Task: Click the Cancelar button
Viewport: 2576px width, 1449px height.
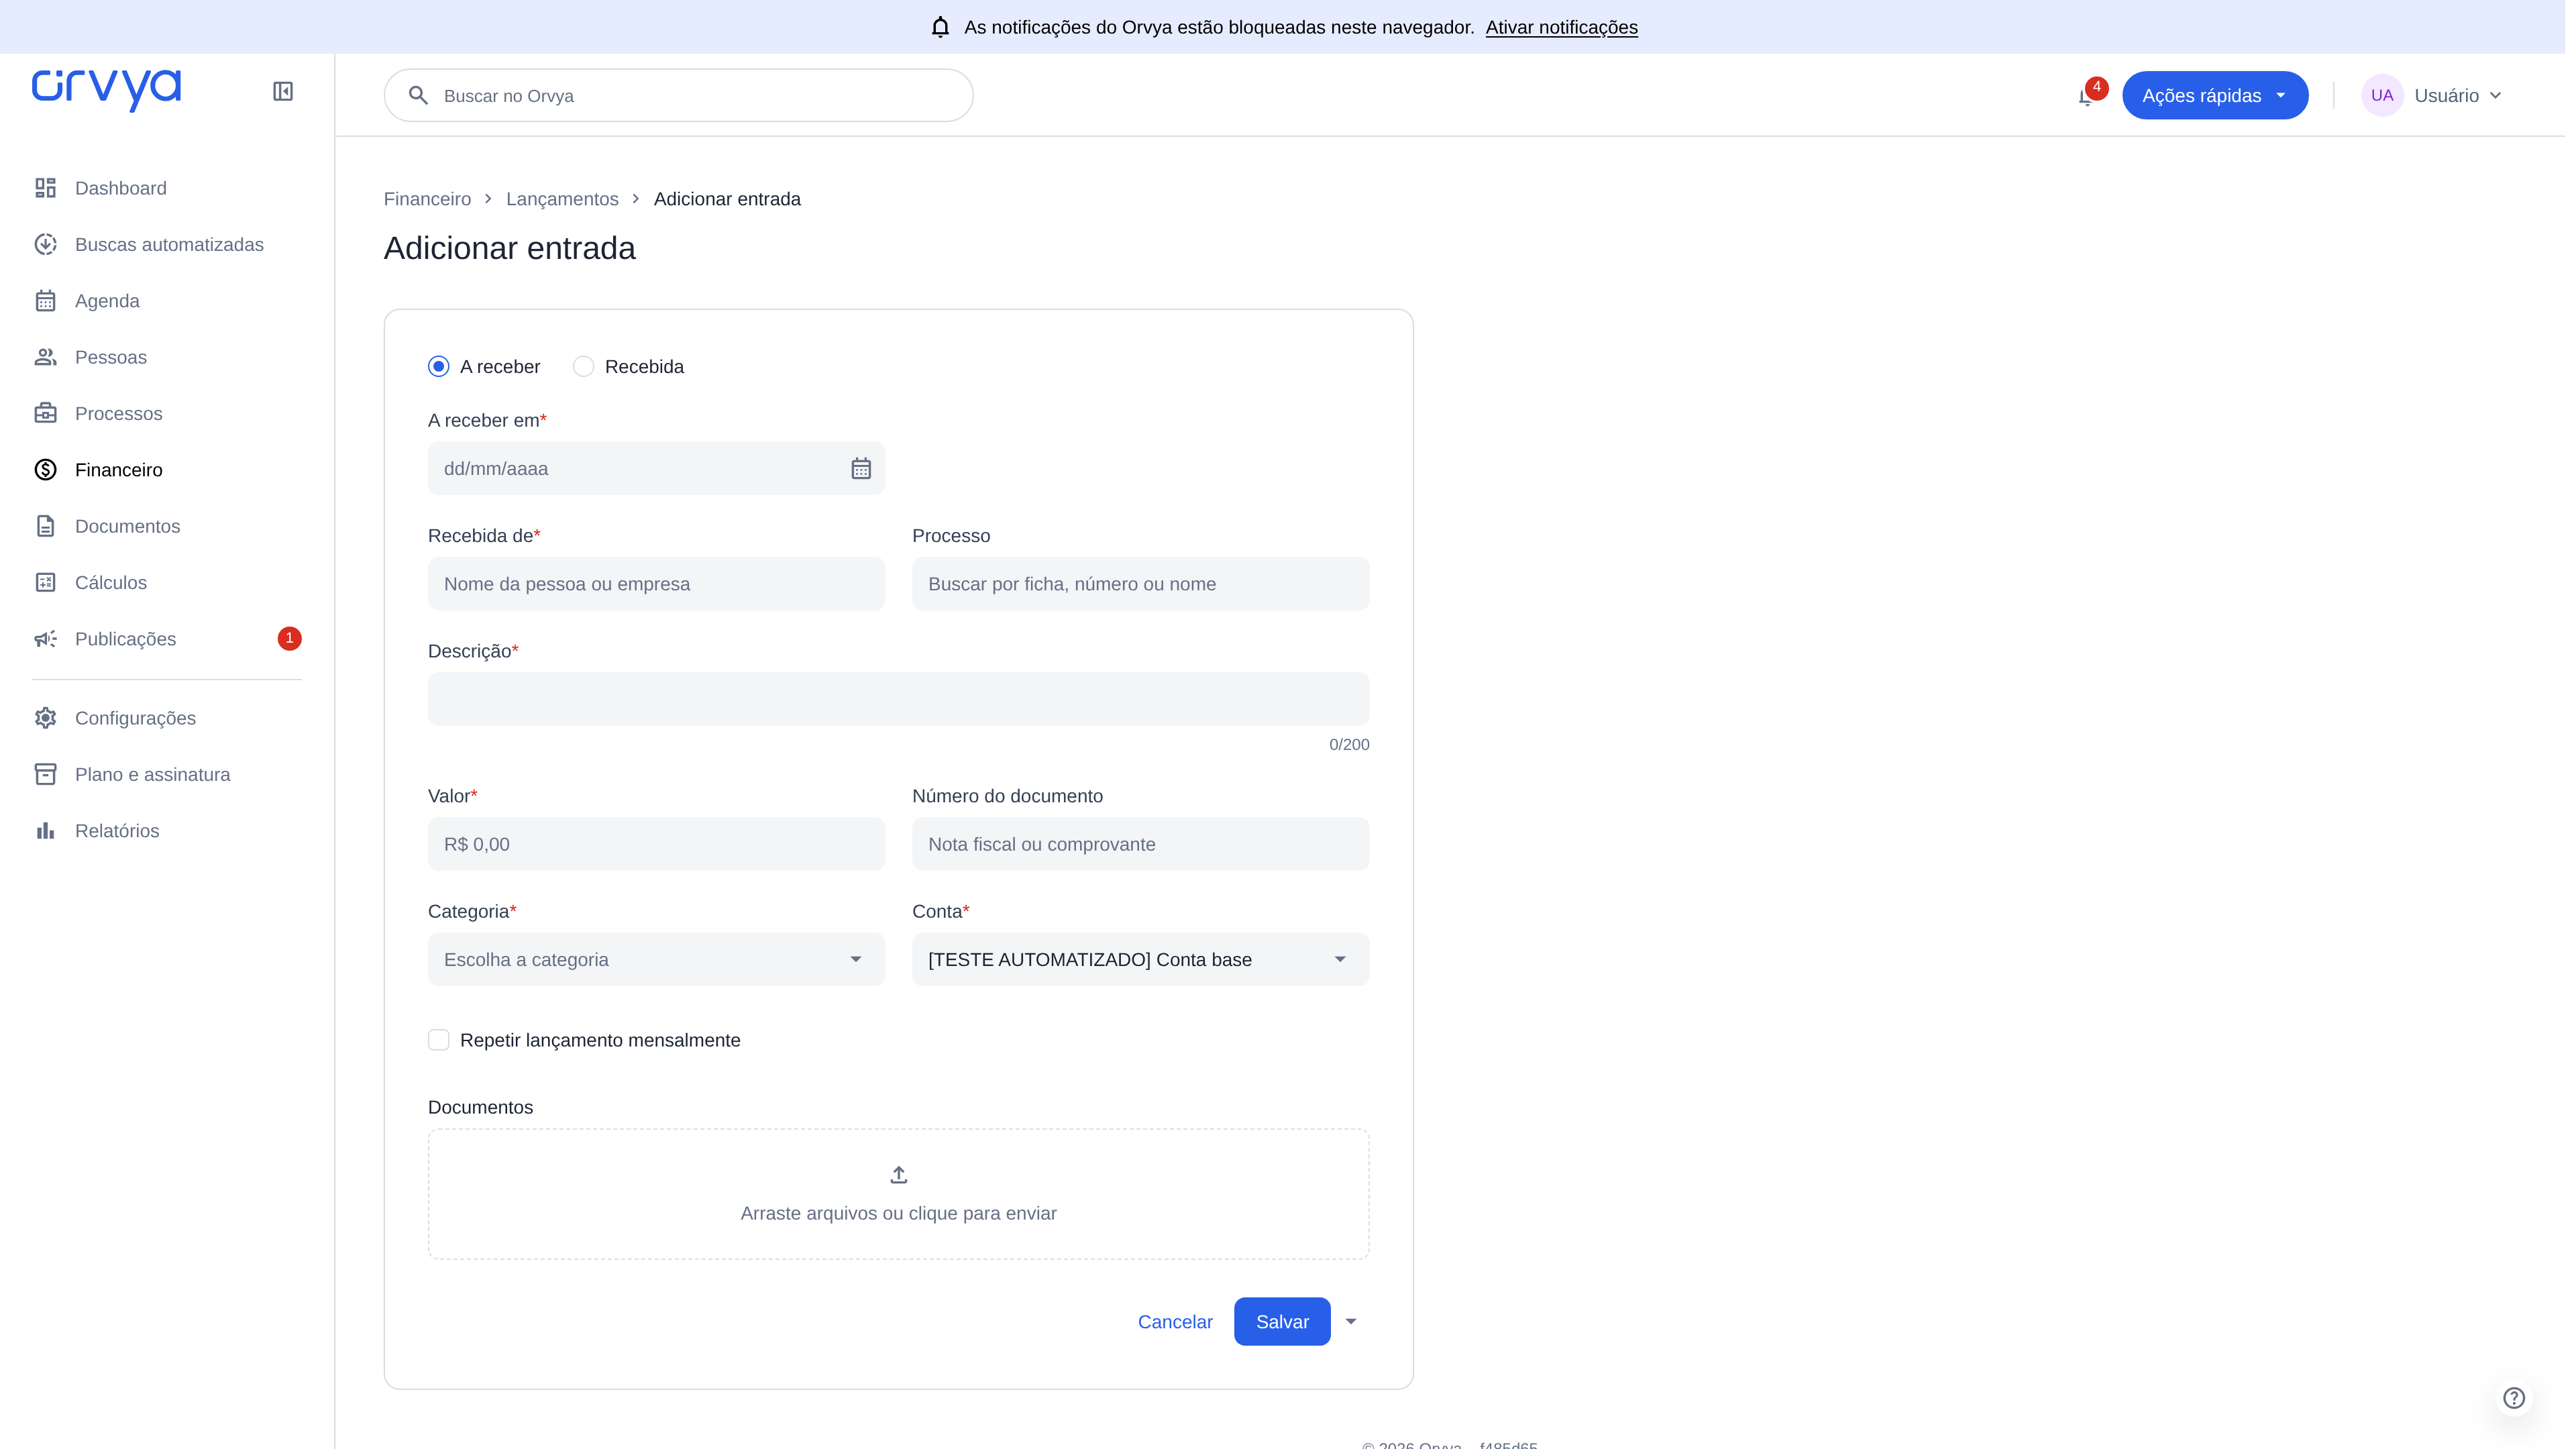Action: (1175, 1321)
